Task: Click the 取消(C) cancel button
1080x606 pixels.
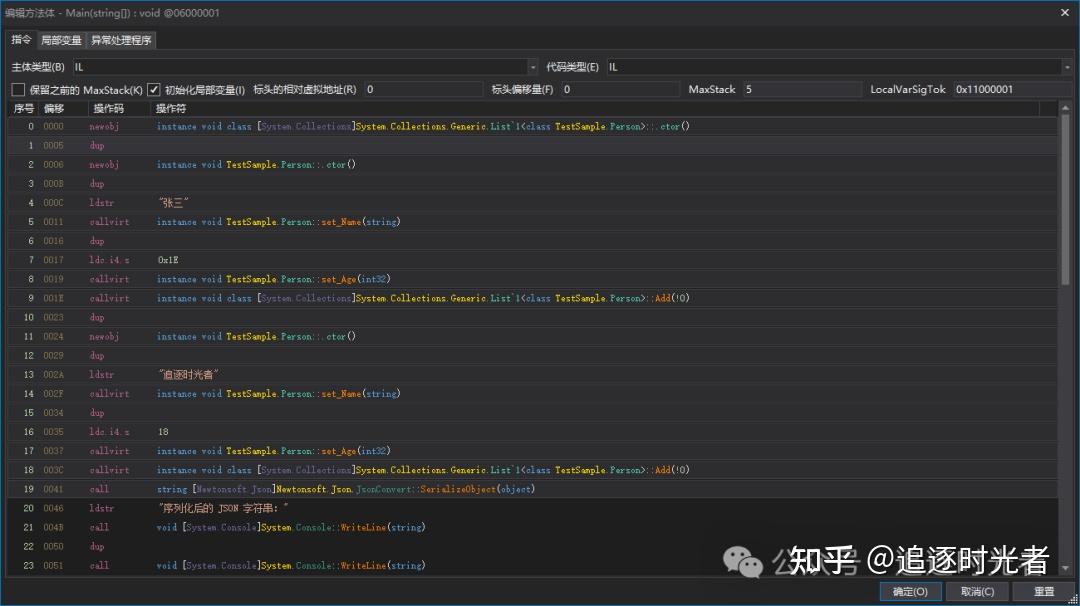Action: point(978,591)
